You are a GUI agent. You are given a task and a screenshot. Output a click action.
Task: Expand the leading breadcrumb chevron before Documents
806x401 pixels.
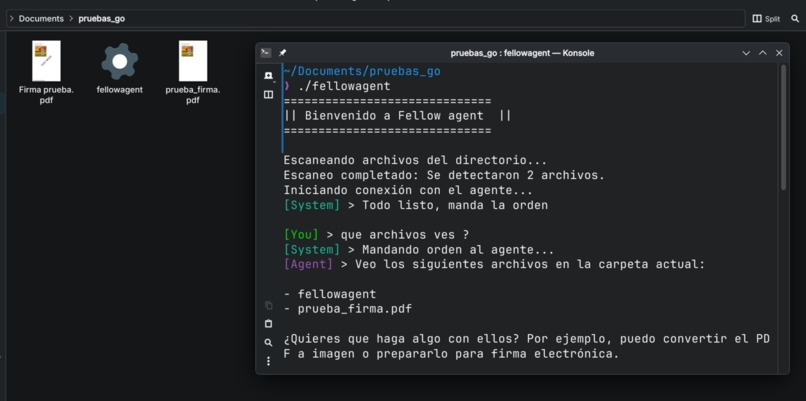pyautogui.click(x=12, y=19)
